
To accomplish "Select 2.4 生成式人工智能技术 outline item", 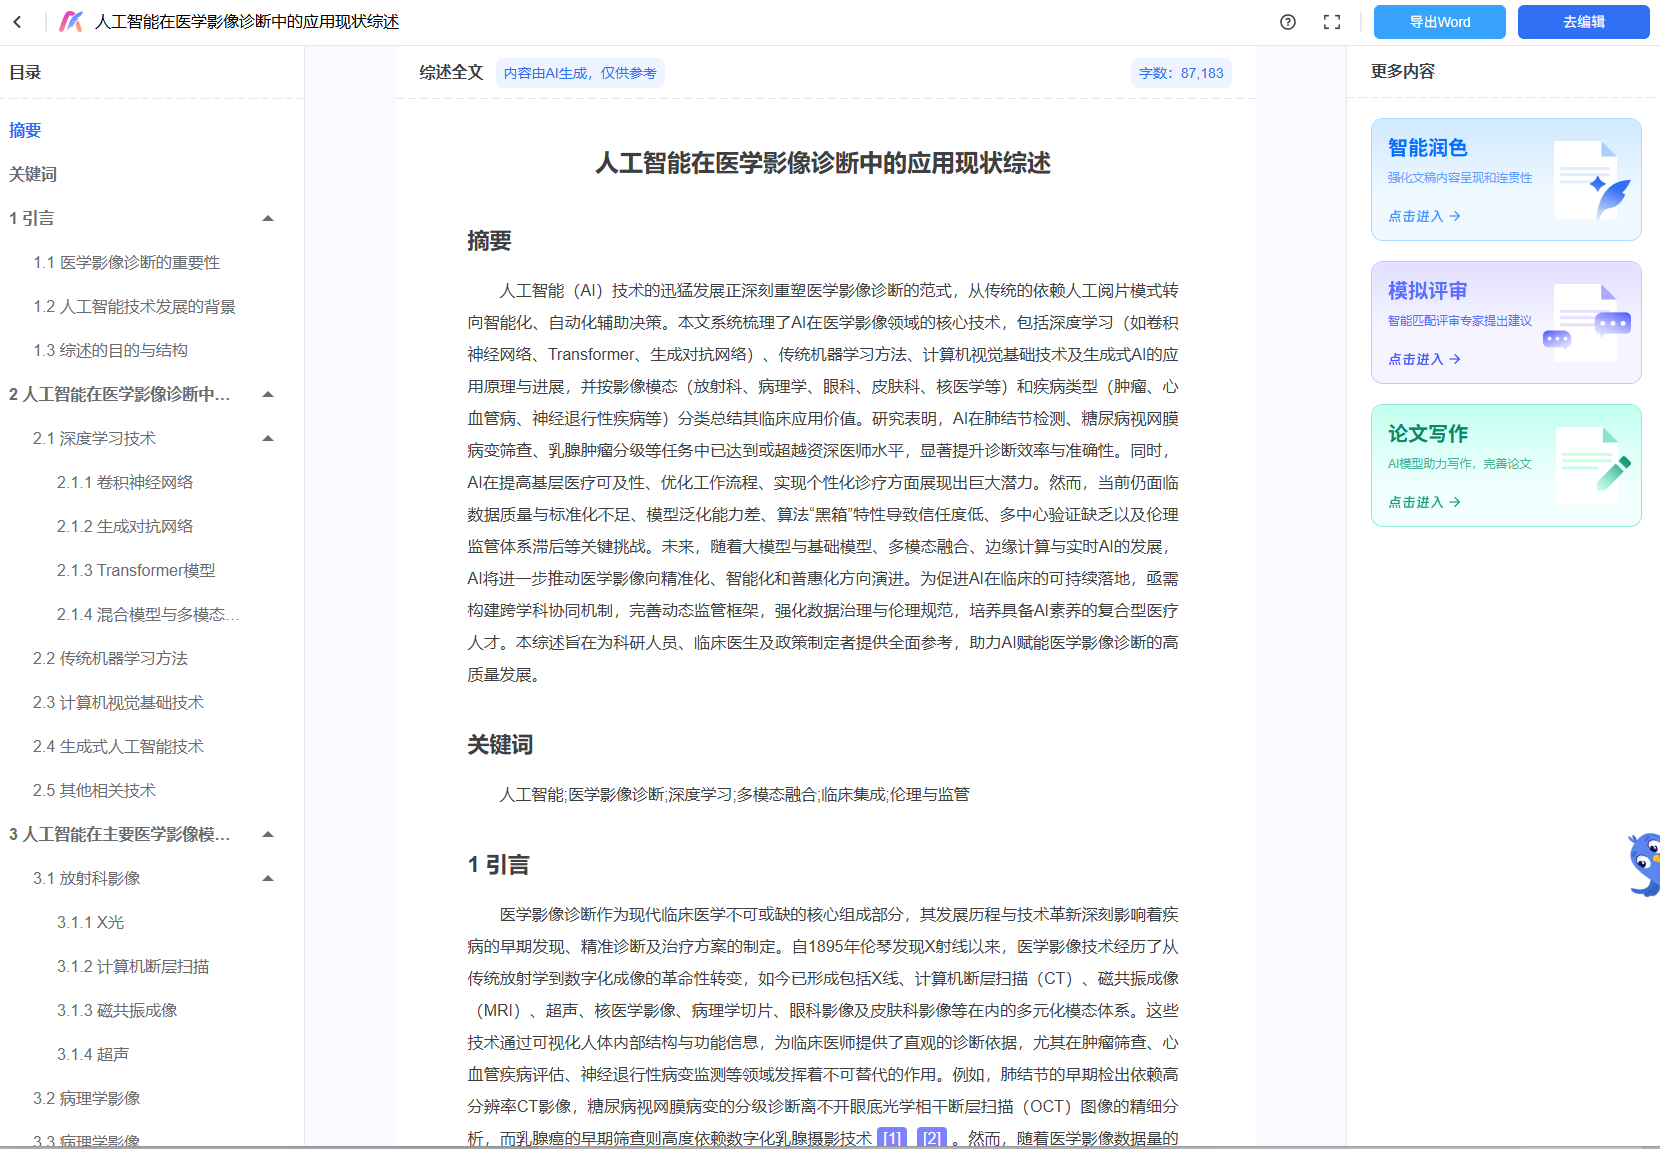I will point(118,746).
